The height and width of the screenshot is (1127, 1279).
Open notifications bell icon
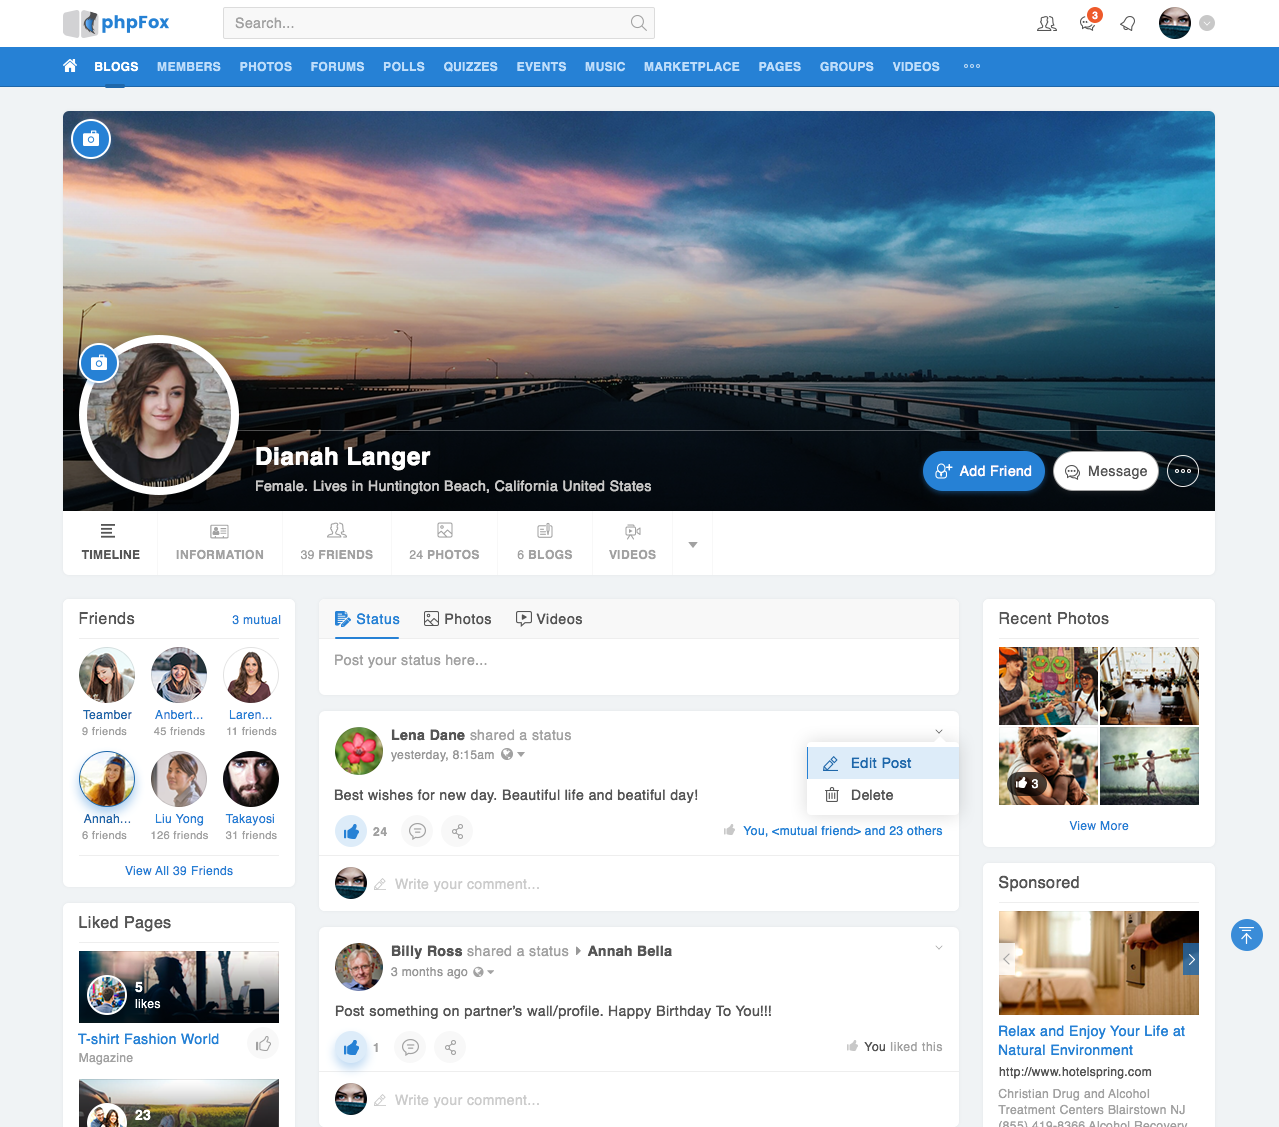[1127, 22]
